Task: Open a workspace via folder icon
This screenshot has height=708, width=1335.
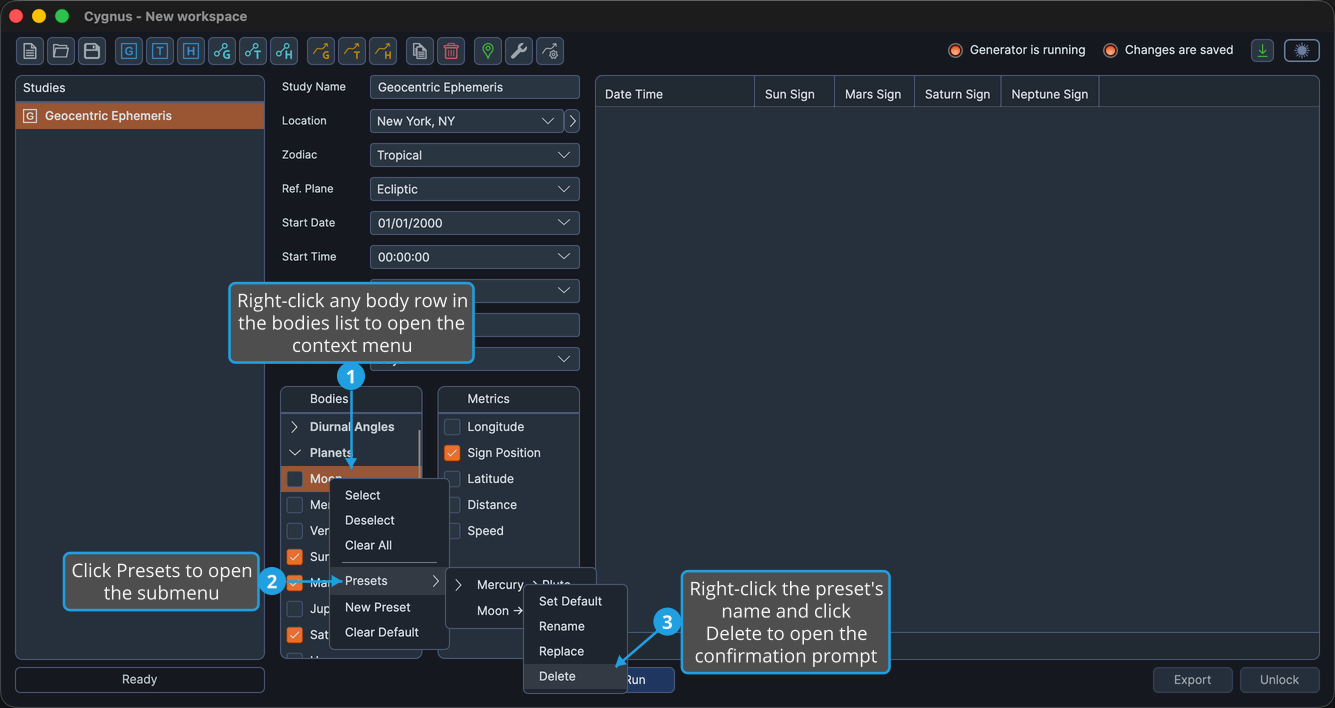Action: (61, 51)
